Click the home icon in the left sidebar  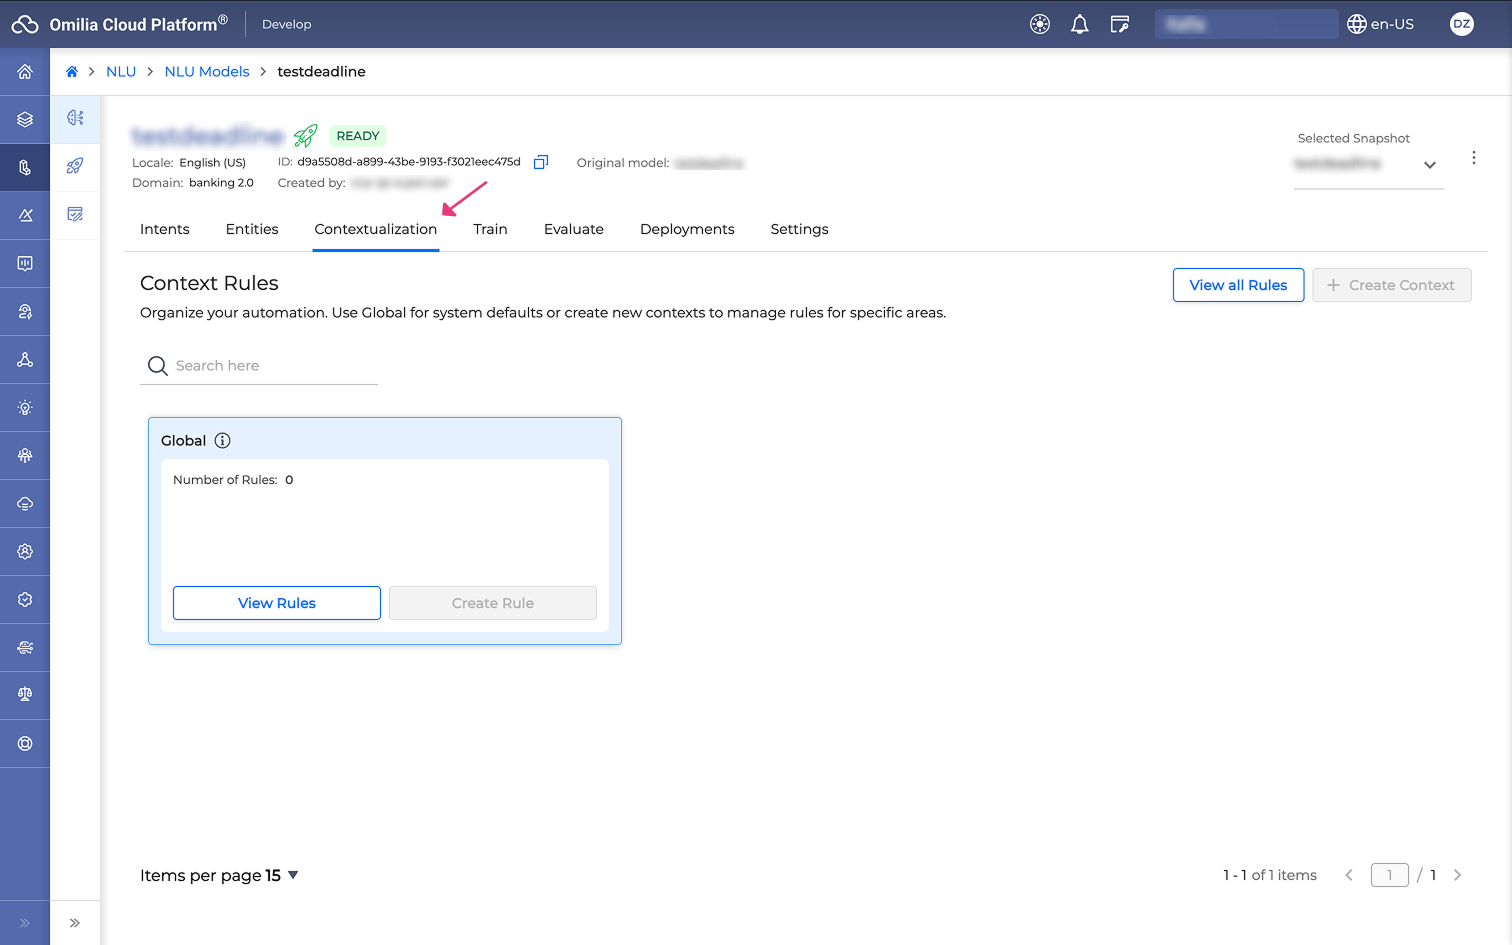(25, 72)
